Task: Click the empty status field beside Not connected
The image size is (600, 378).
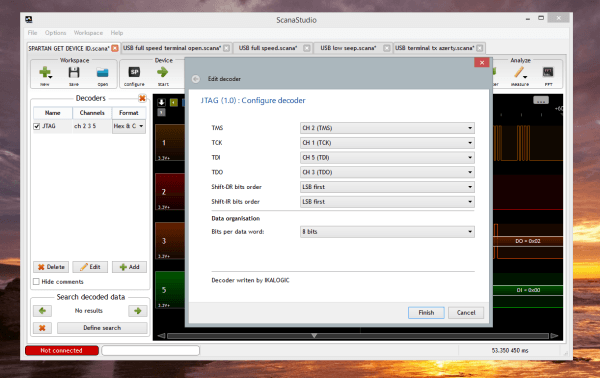Action: tap(151, 350)
